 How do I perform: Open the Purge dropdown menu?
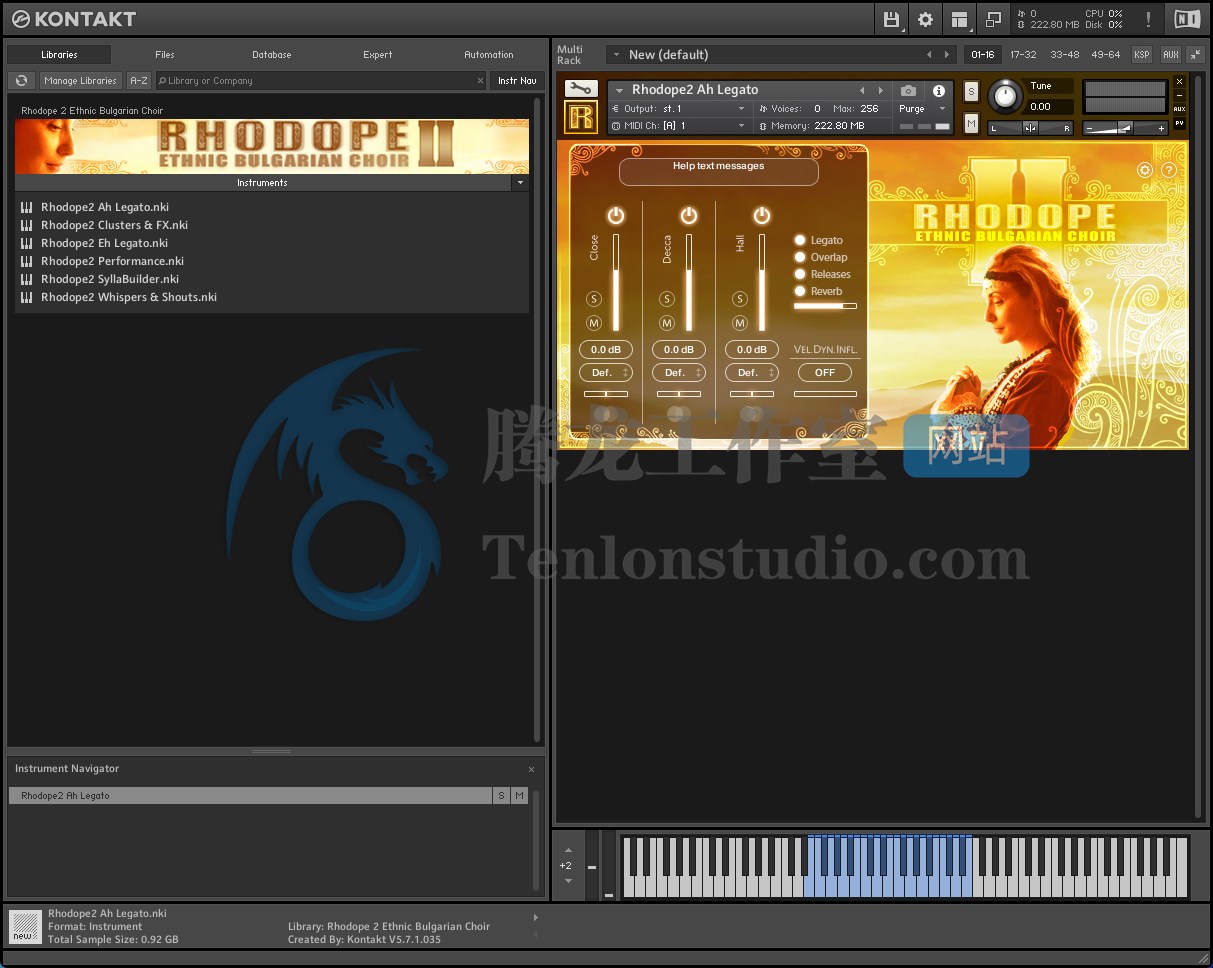pyautogui.click(x=922, y=109)
